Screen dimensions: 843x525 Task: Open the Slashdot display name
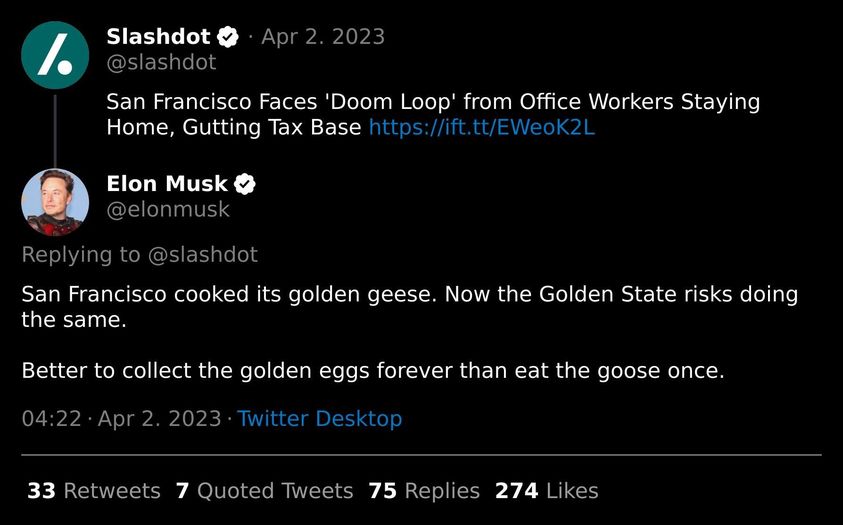(158, 37)
